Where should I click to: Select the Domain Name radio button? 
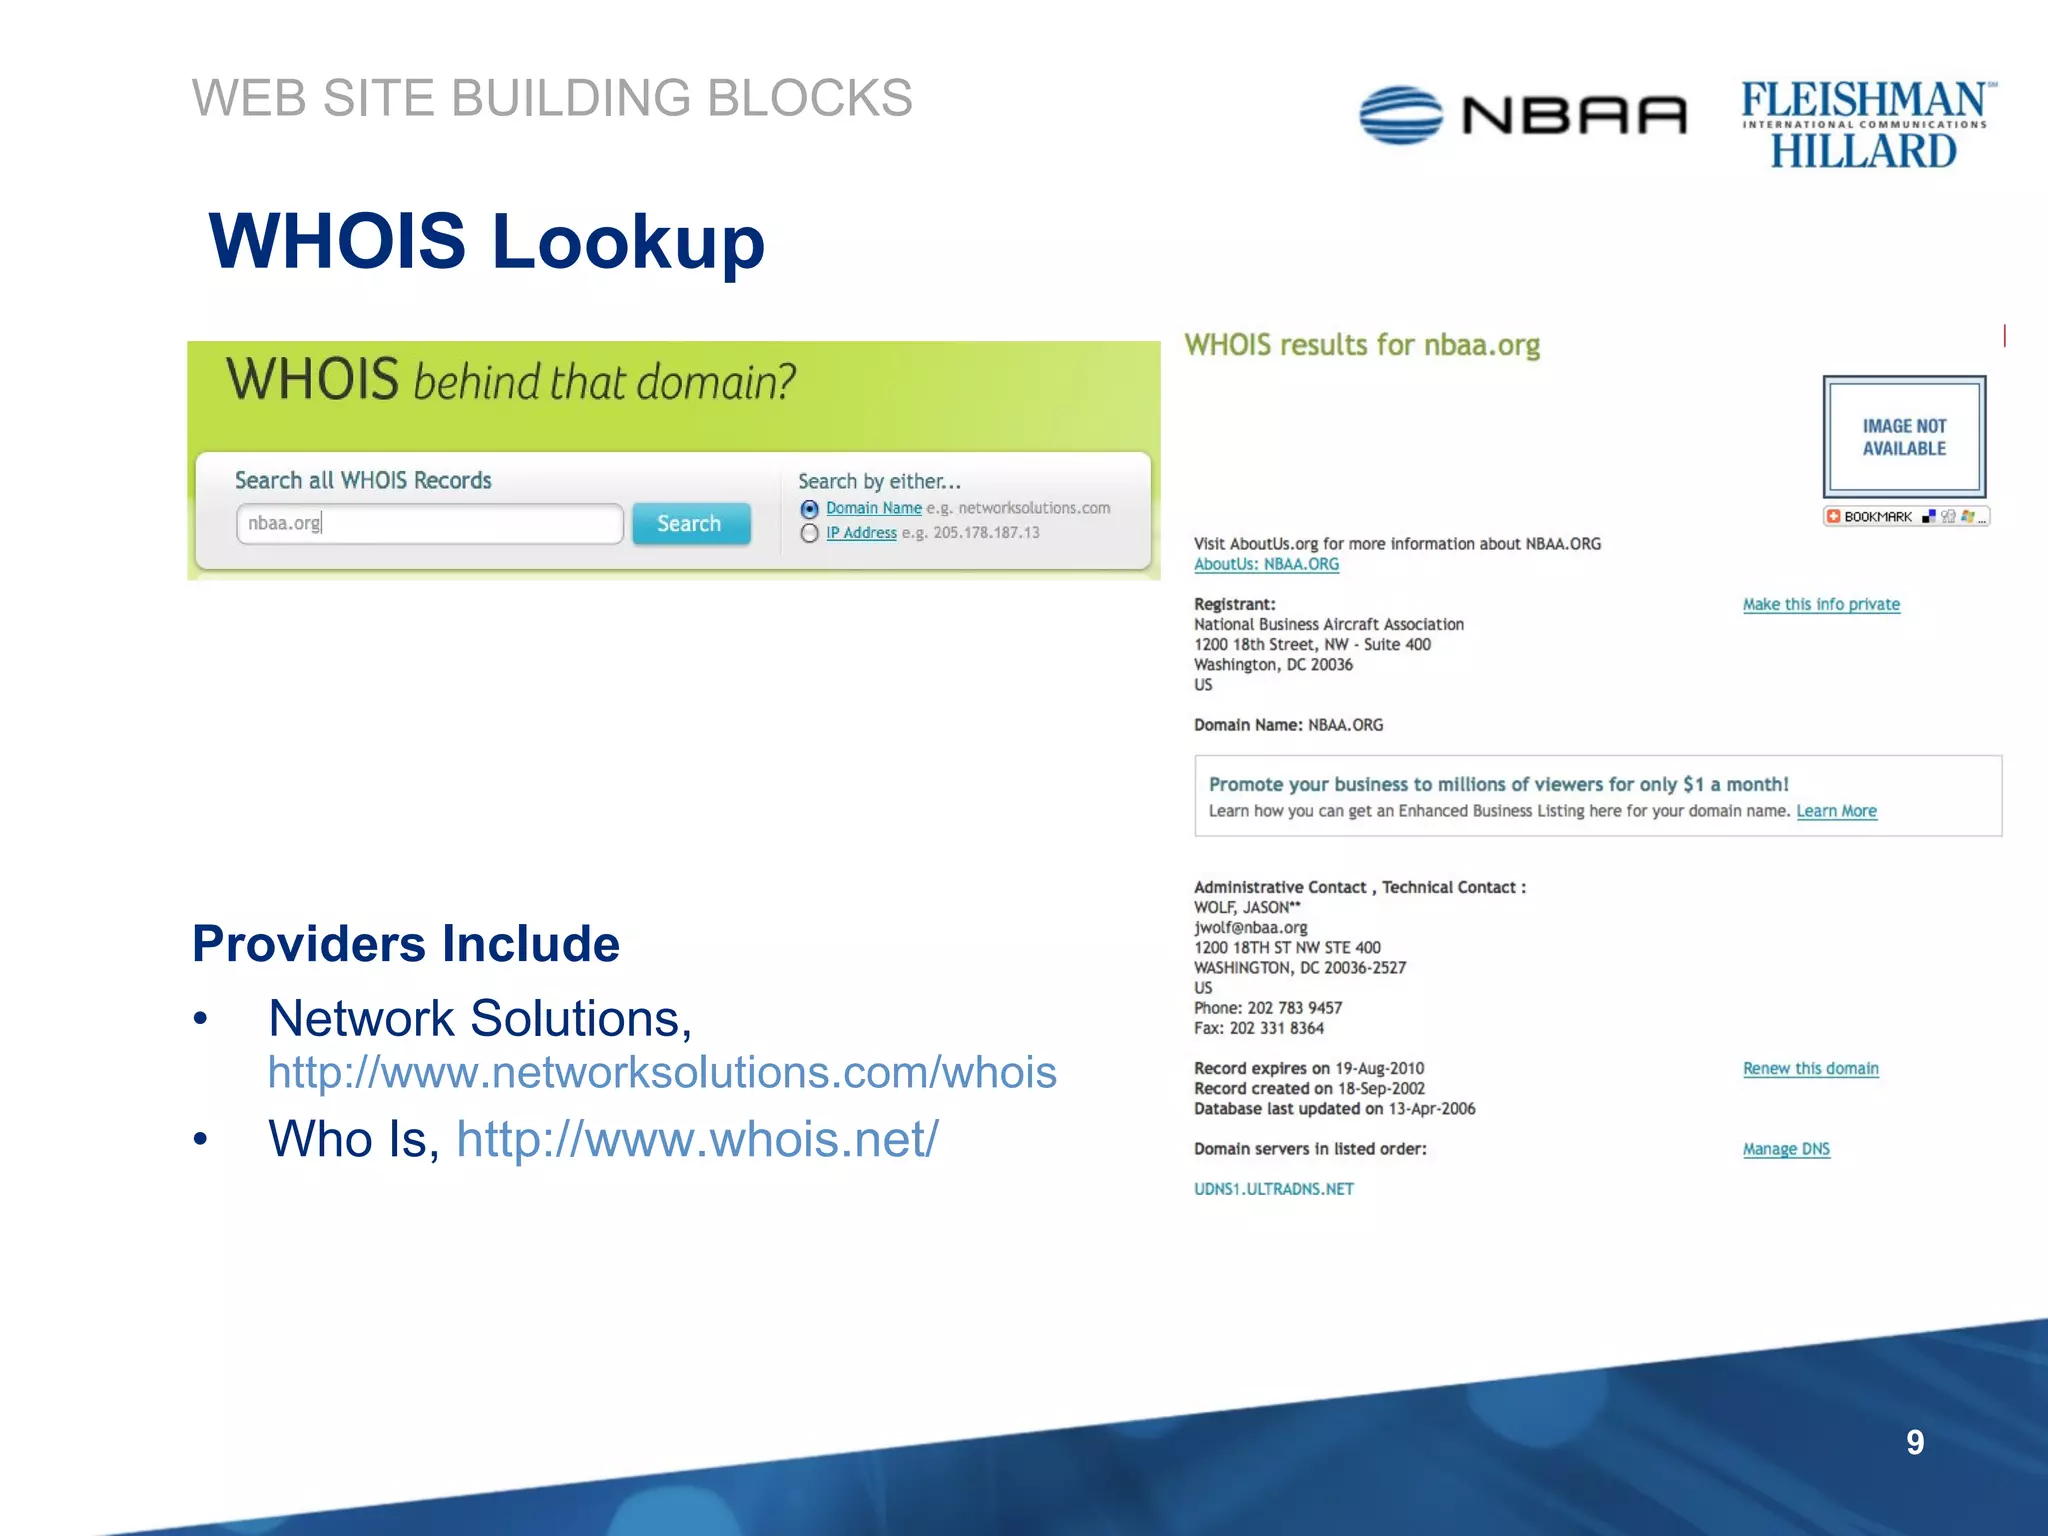(810, 509)
